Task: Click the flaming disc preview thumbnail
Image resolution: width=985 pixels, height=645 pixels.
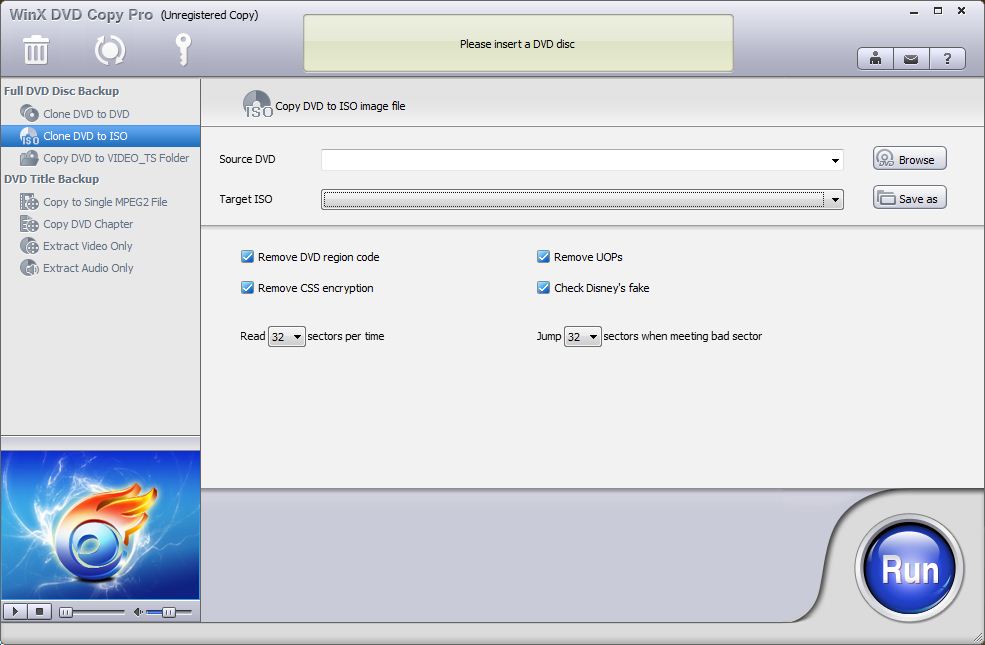Action: (101, 525)
